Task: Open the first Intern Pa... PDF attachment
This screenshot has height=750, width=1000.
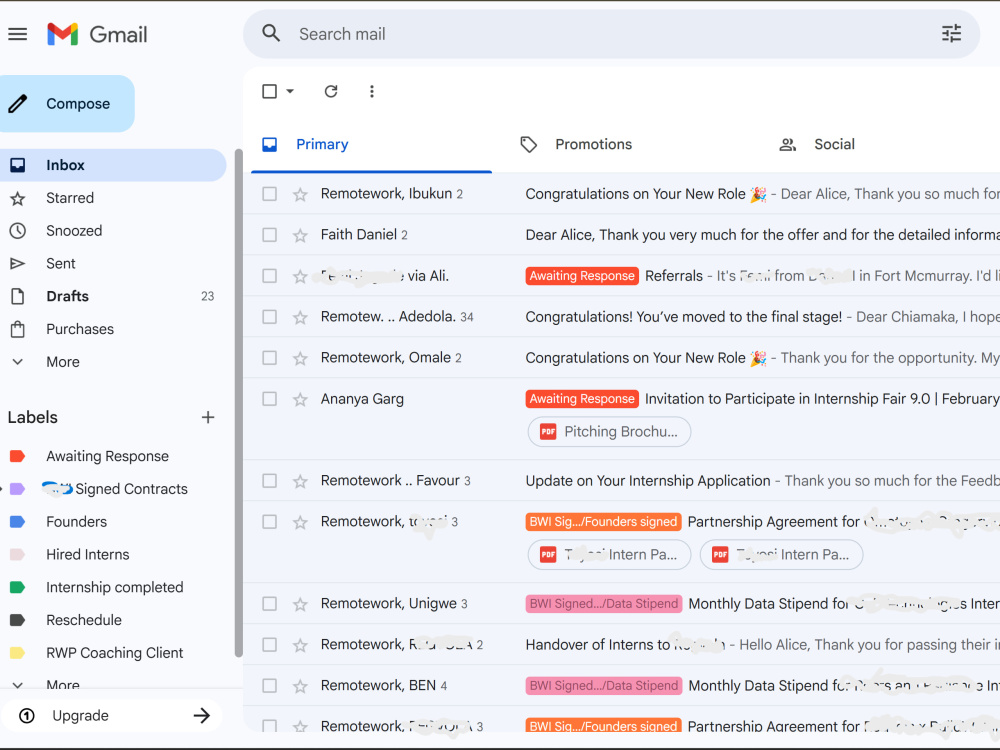Action: tap(610, 555)
